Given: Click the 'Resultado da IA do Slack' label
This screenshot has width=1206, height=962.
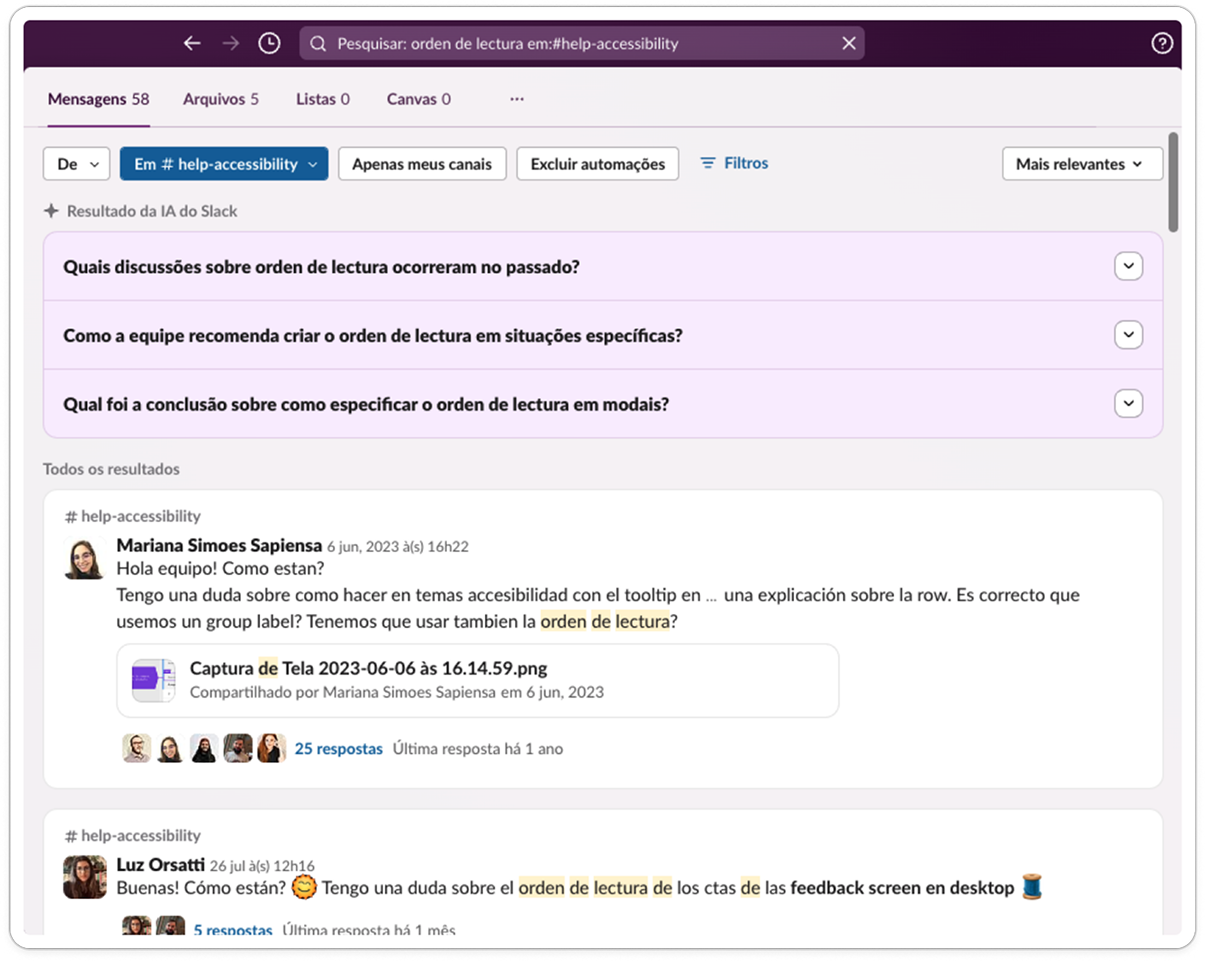Looking at the screenshot, I should 152,211.
